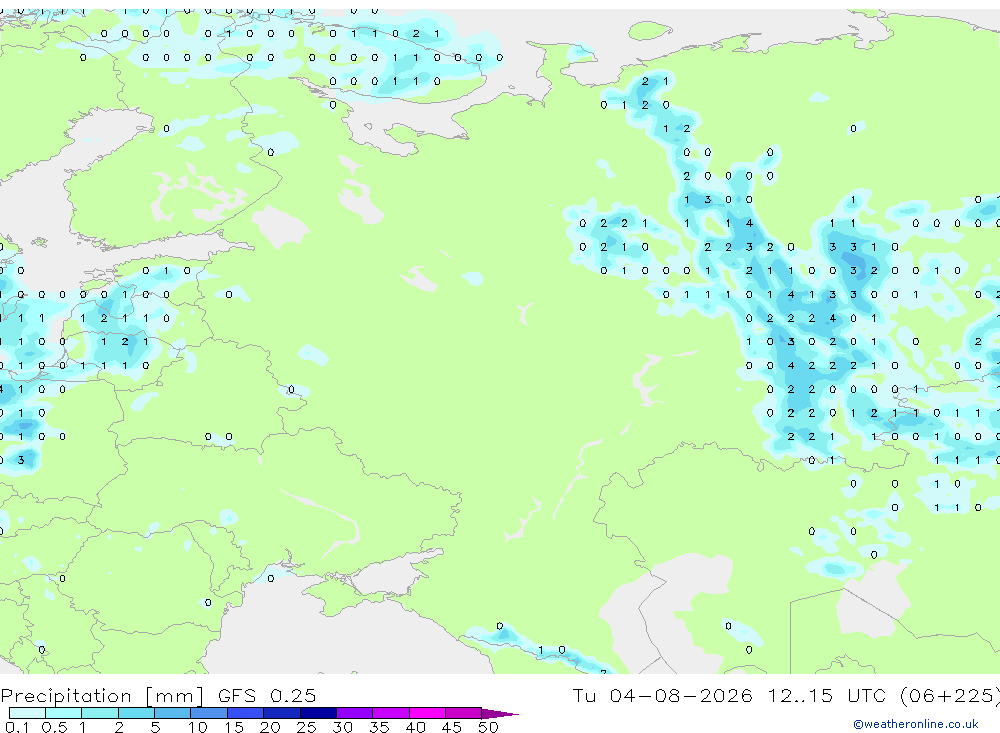Click the legend label "35"
The height and width of the screenshot is (733, 1000).
pos(379,727)
